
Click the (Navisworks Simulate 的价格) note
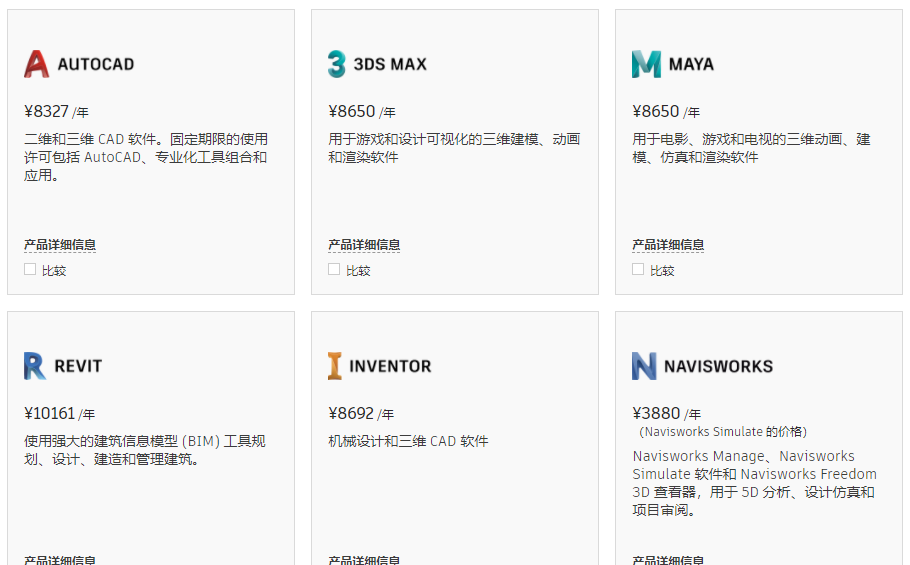click(x=723, y=432)
